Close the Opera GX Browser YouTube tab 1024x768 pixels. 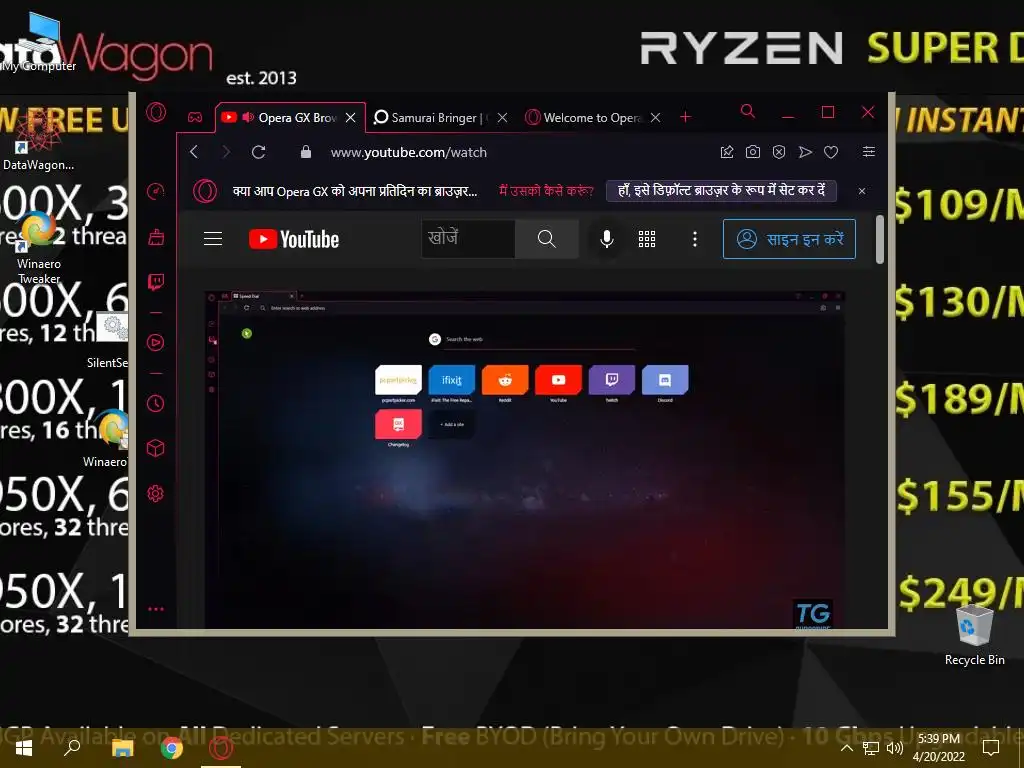coord(351,118)
